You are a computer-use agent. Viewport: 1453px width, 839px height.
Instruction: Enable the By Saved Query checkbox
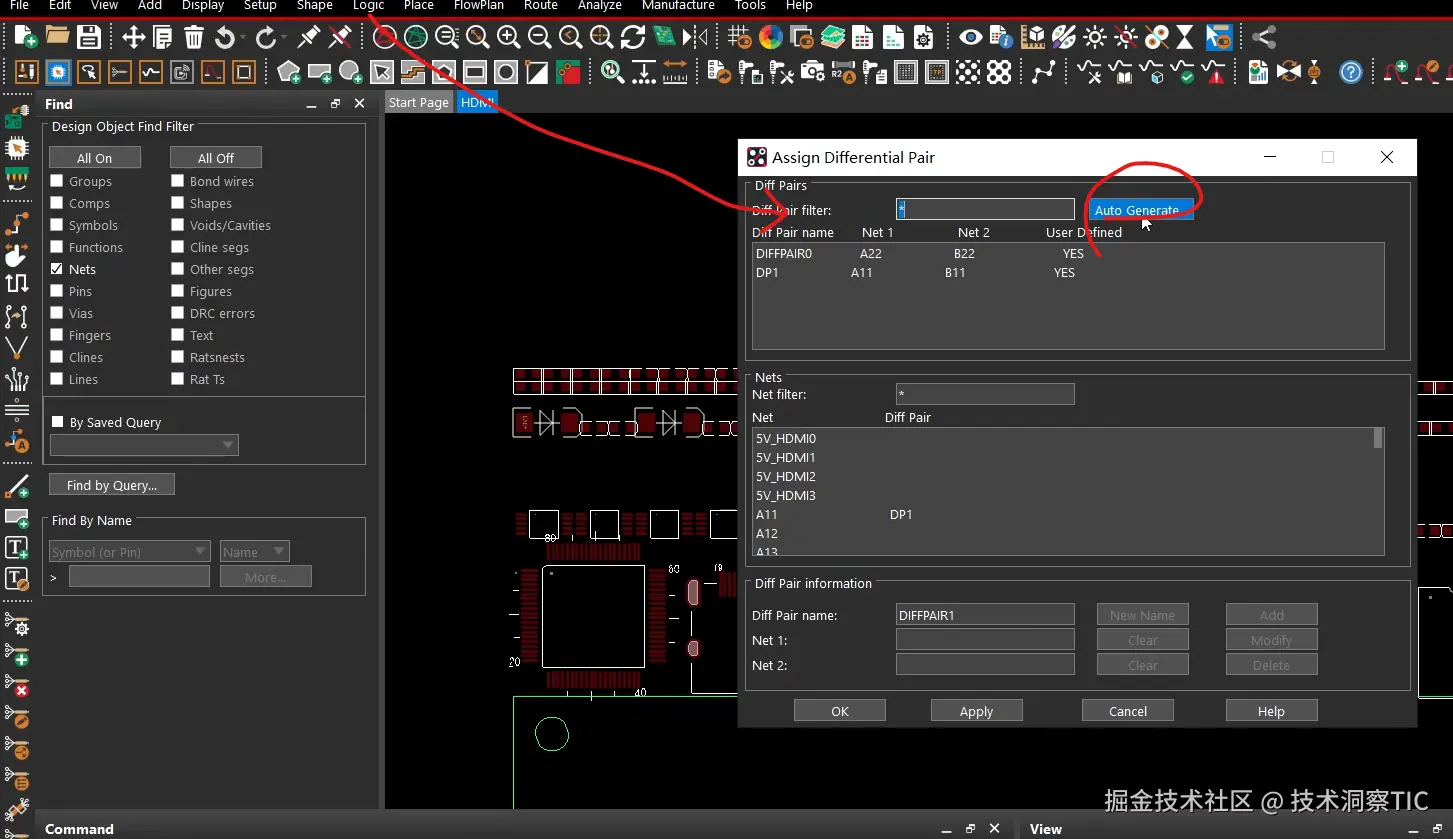(57, 422)
